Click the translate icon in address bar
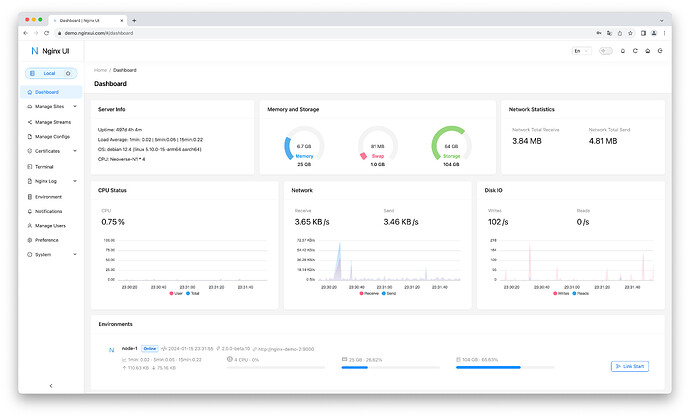The height and width of the screenshot is (417, 690). coord(609,33)
